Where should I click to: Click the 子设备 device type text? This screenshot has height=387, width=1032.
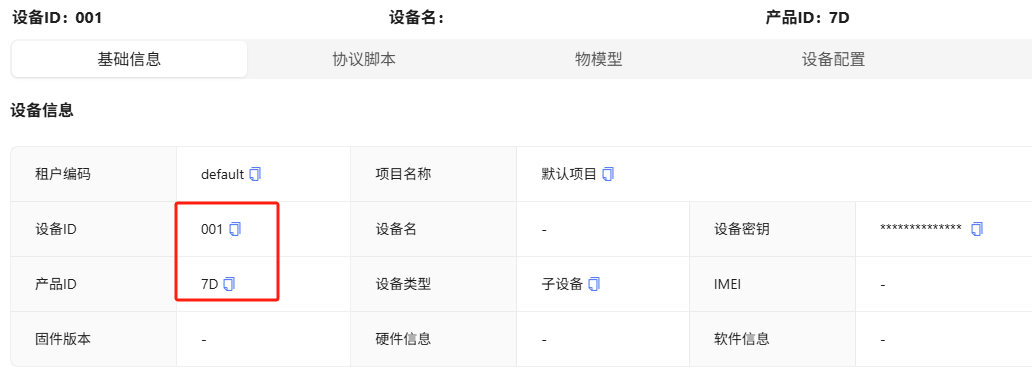coord(562,284)
